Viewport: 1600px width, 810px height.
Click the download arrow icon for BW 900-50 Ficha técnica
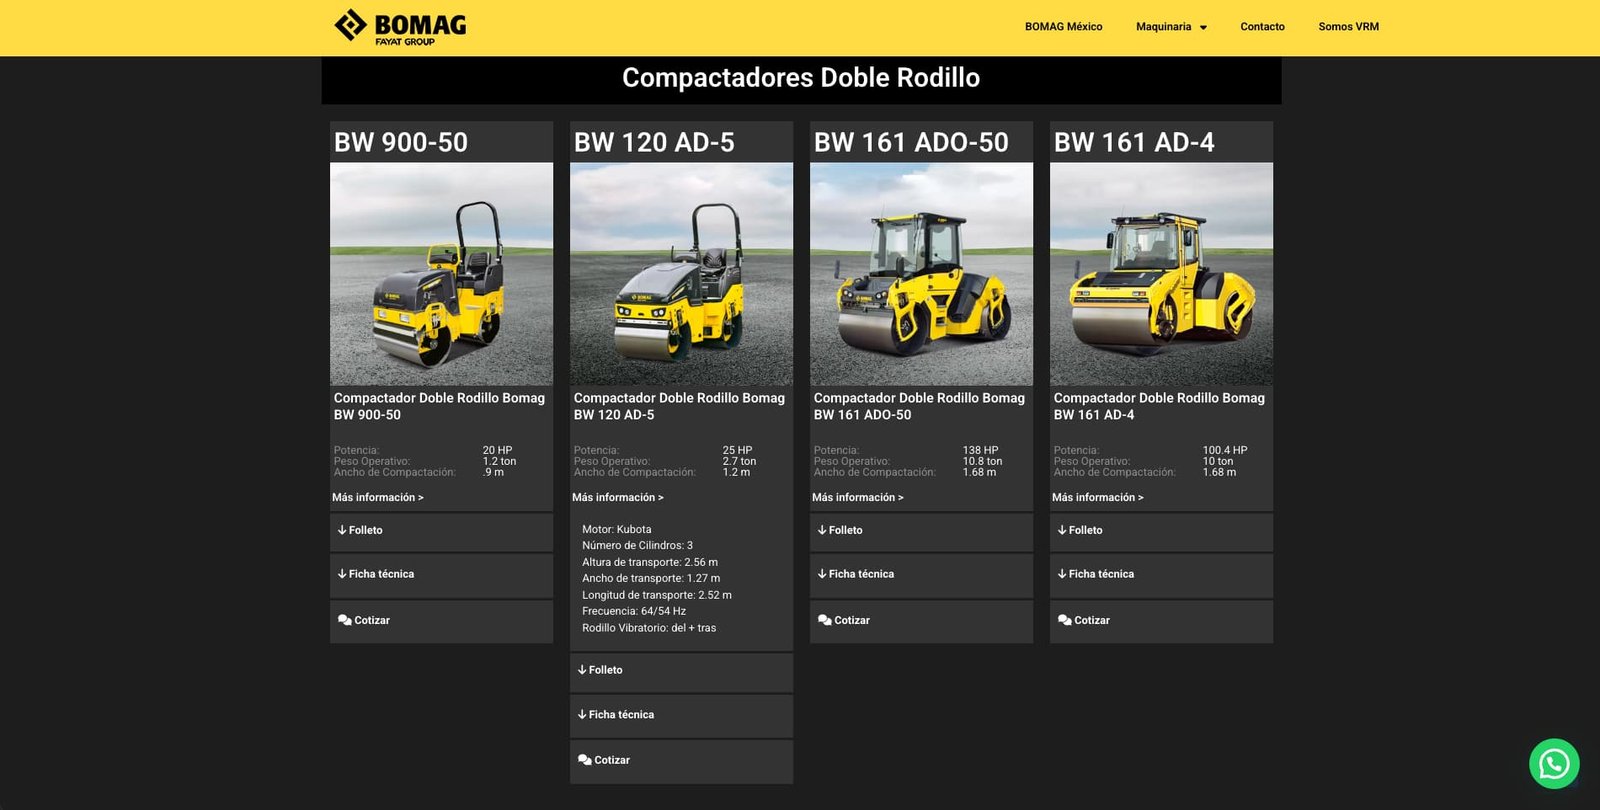click(x=342, y=574)
